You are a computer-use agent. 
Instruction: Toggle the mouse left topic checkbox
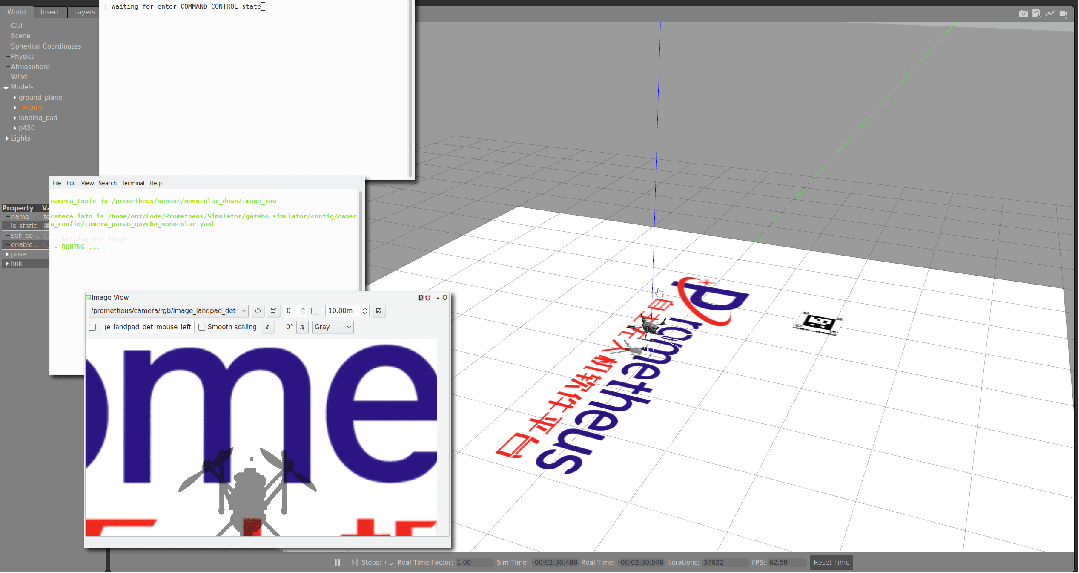tap(93, 327)
